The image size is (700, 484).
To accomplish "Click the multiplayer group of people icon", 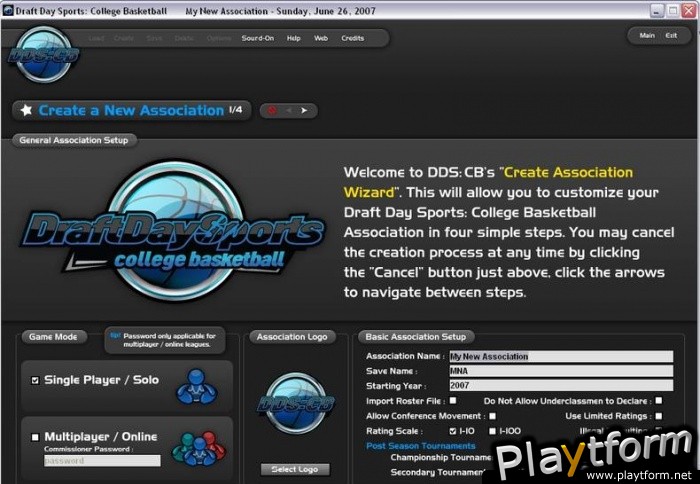I will coord(194,445).
